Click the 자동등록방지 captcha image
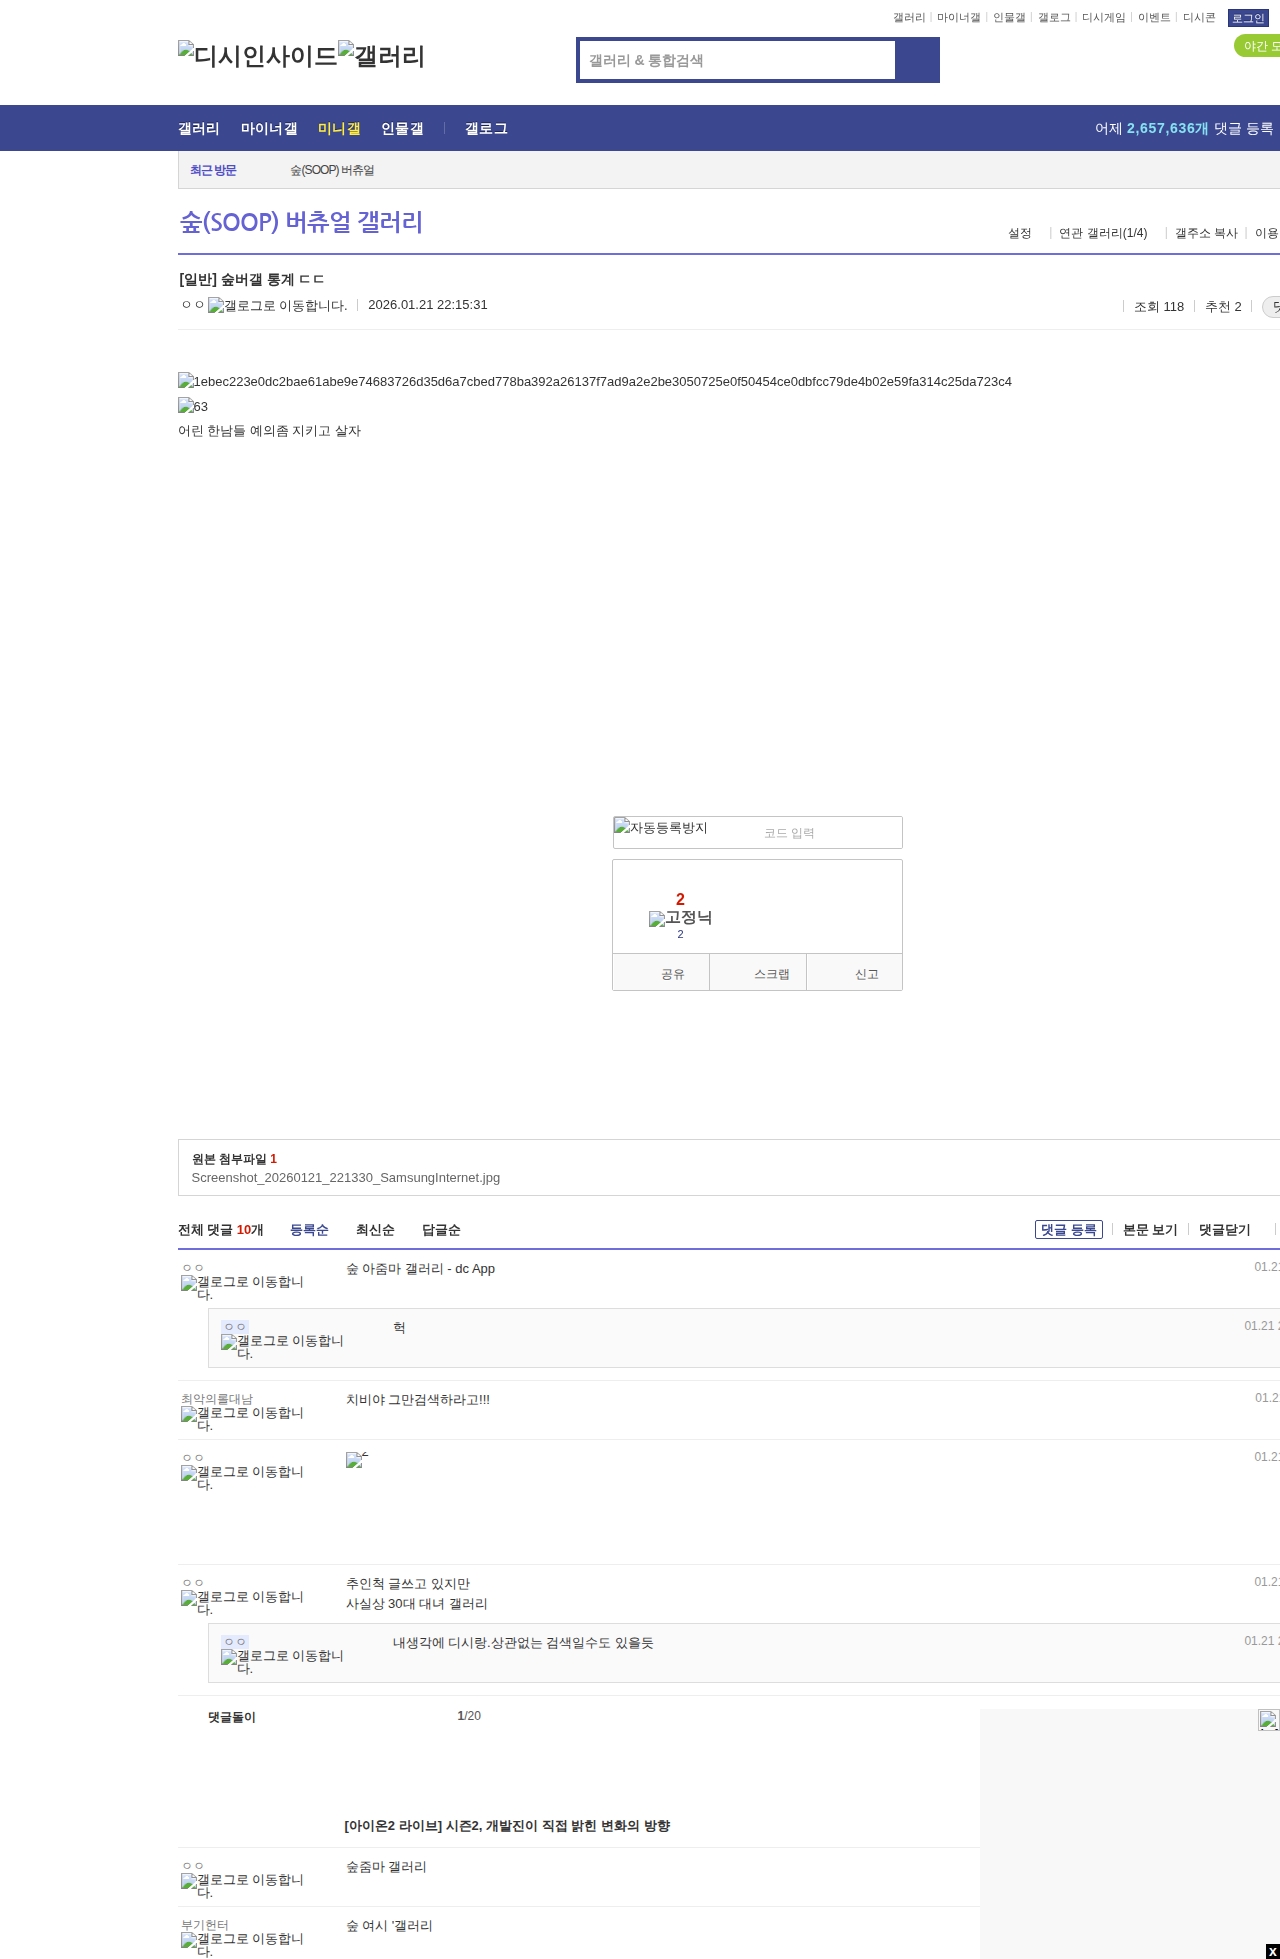Screen dimensions: 1280x1959 coord(661,828)
